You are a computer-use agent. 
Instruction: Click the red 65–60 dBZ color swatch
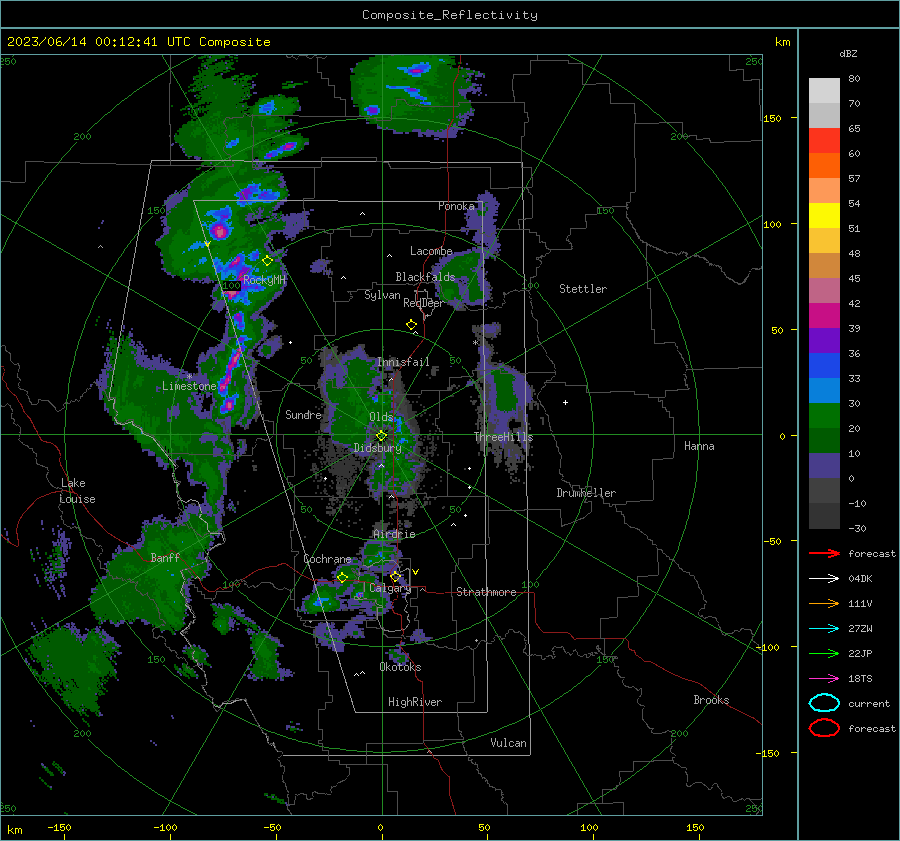[824, 141]
